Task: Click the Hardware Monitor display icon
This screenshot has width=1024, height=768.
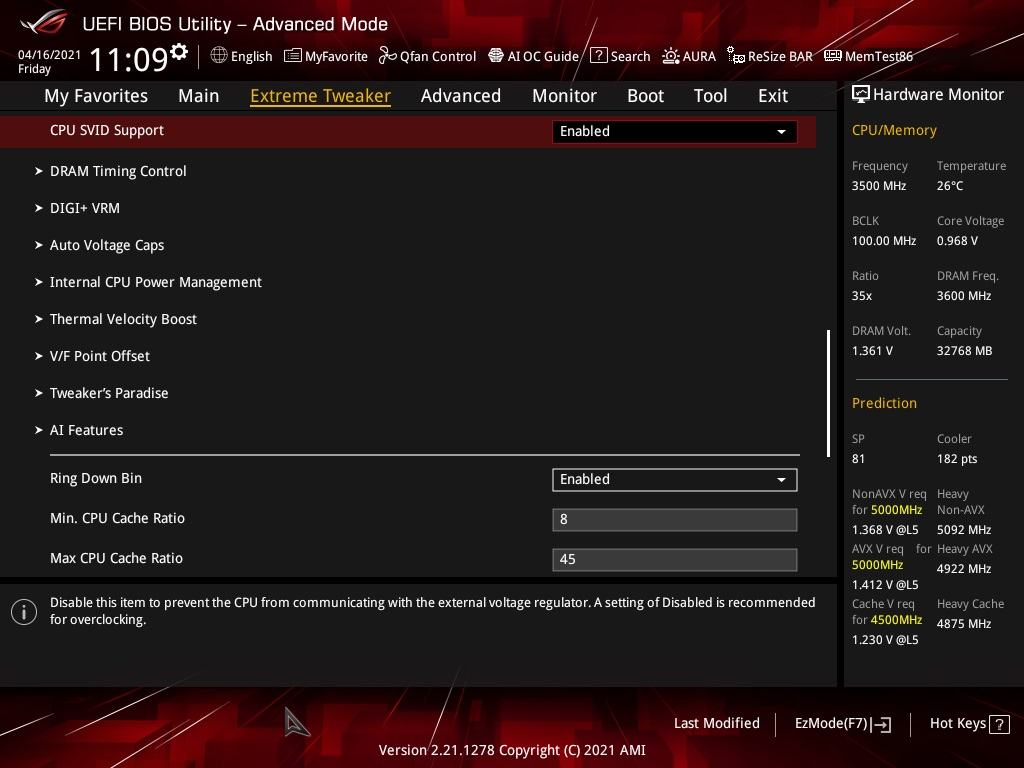Action: [x=861, y=95]
